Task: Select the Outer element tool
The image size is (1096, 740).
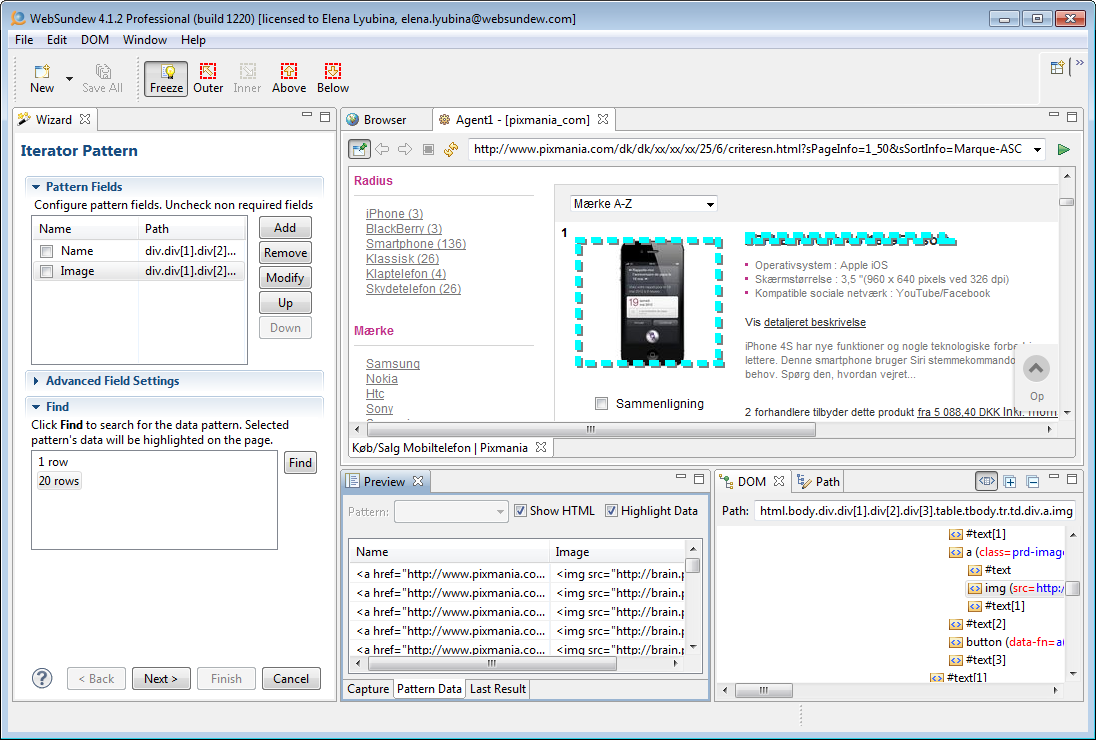Action: [208, 78]
